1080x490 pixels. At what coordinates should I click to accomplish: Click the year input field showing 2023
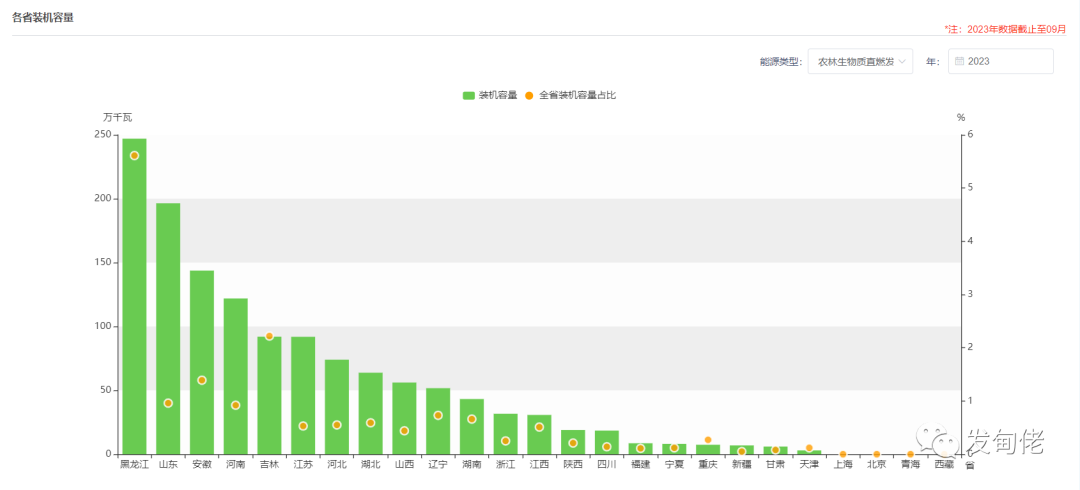click(x=1001, y=61)
